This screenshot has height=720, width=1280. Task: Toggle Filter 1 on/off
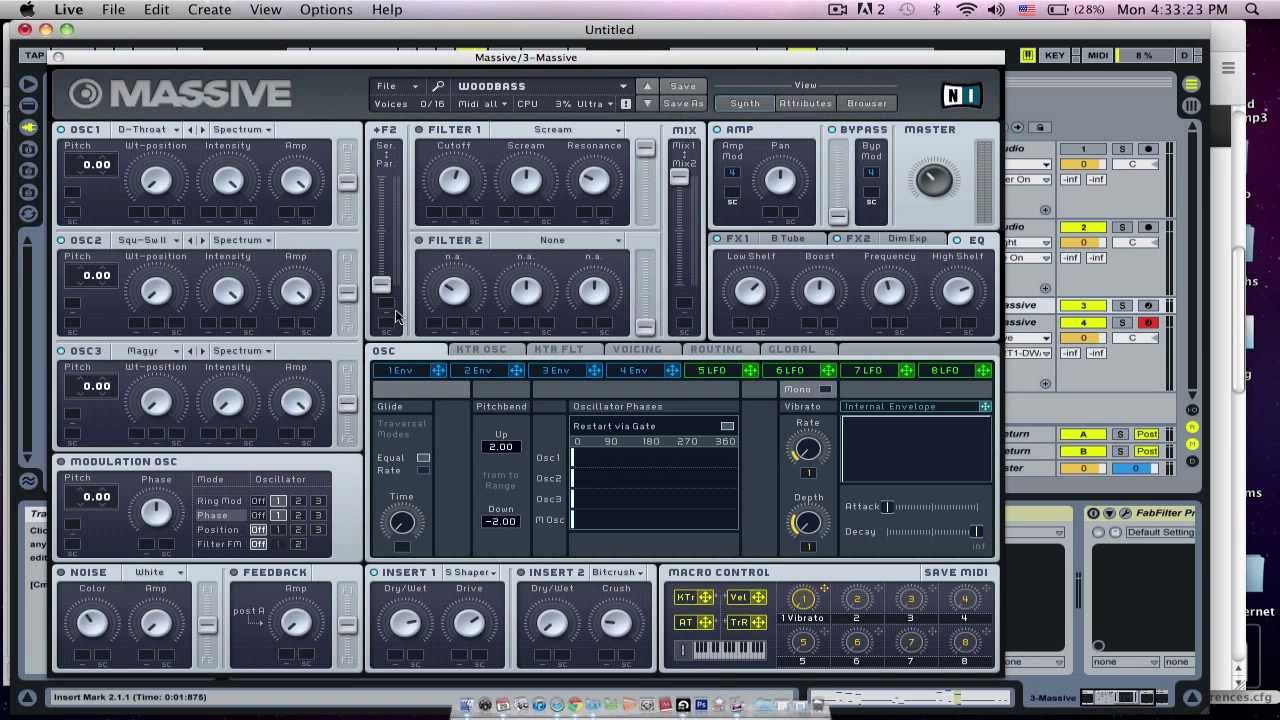pos(419,130)
